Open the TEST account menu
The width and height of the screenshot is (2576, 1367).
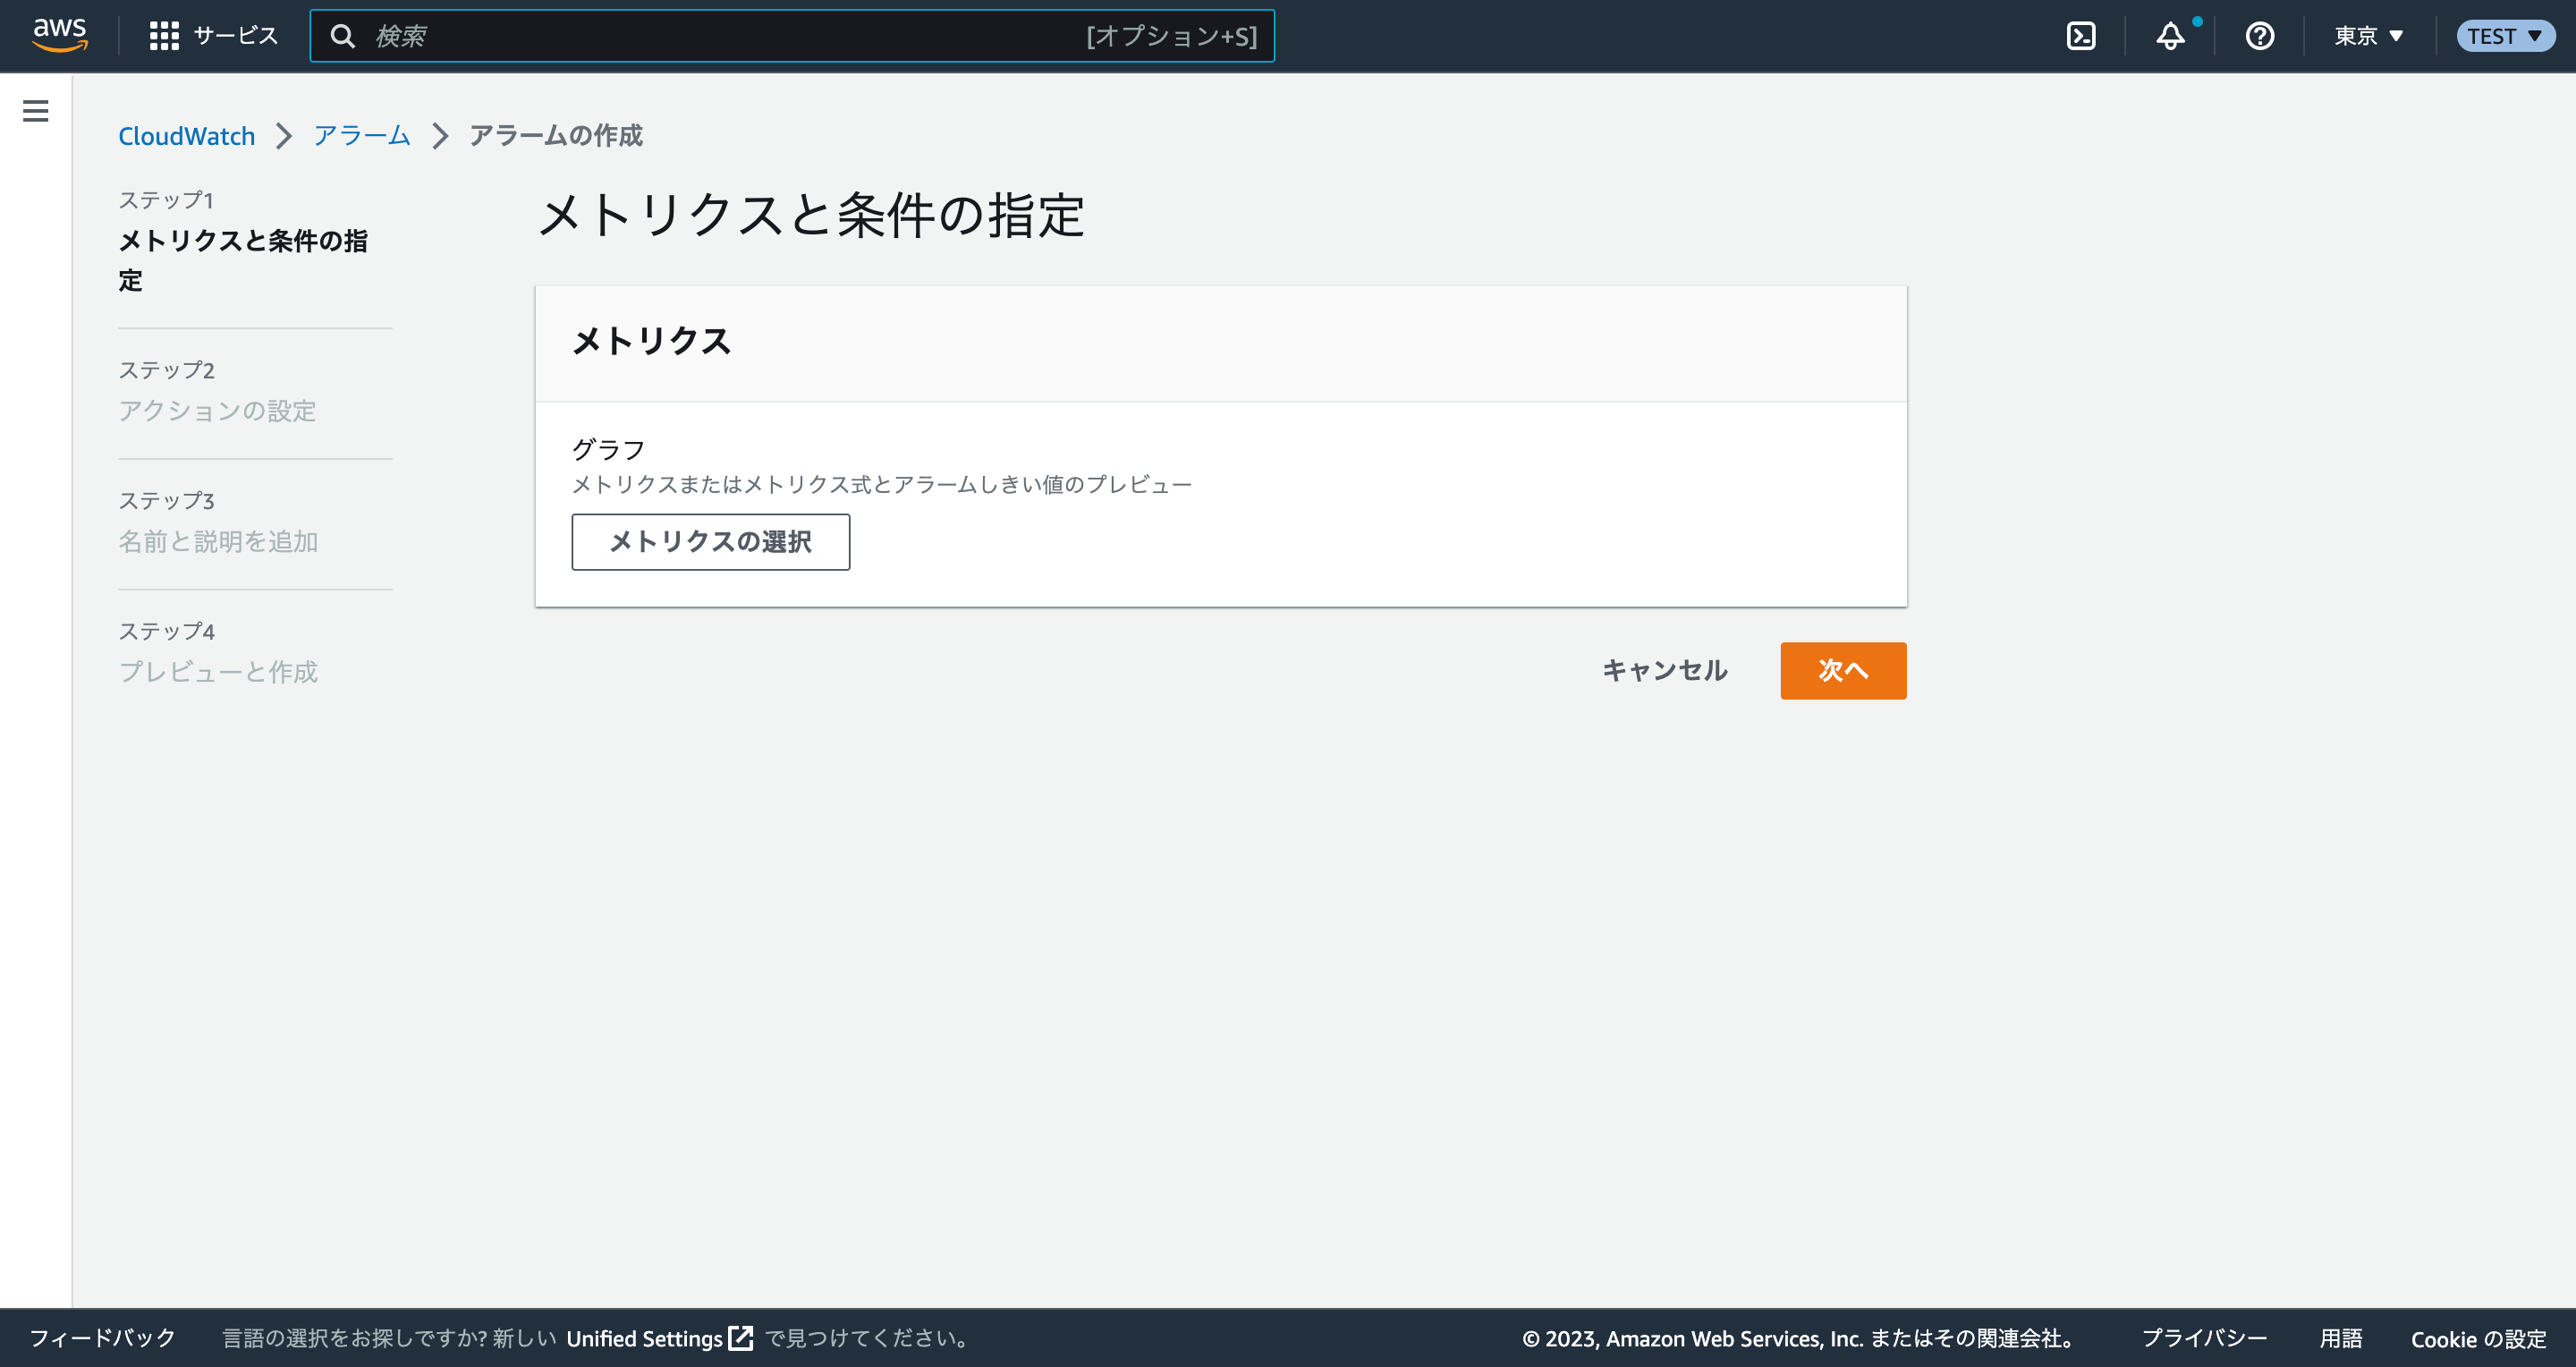pyautogui.click(x=2504, y=35)
